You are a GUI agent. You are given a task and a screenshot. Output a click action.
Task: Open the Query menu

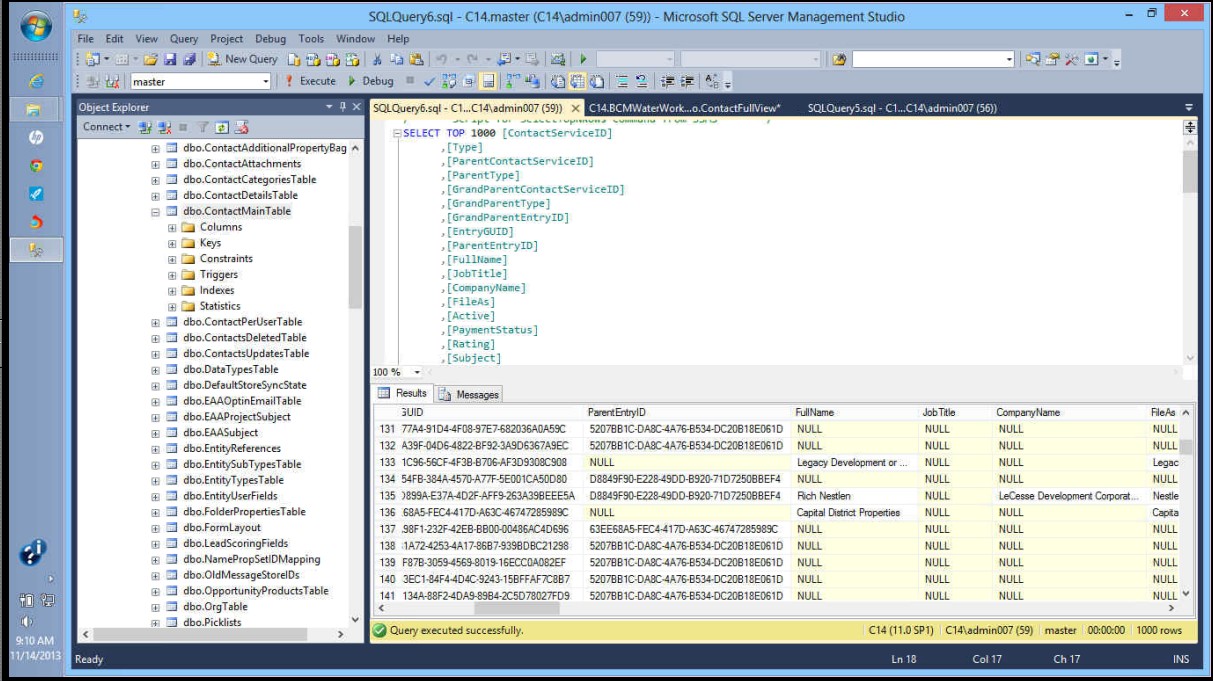pos(184,39)
